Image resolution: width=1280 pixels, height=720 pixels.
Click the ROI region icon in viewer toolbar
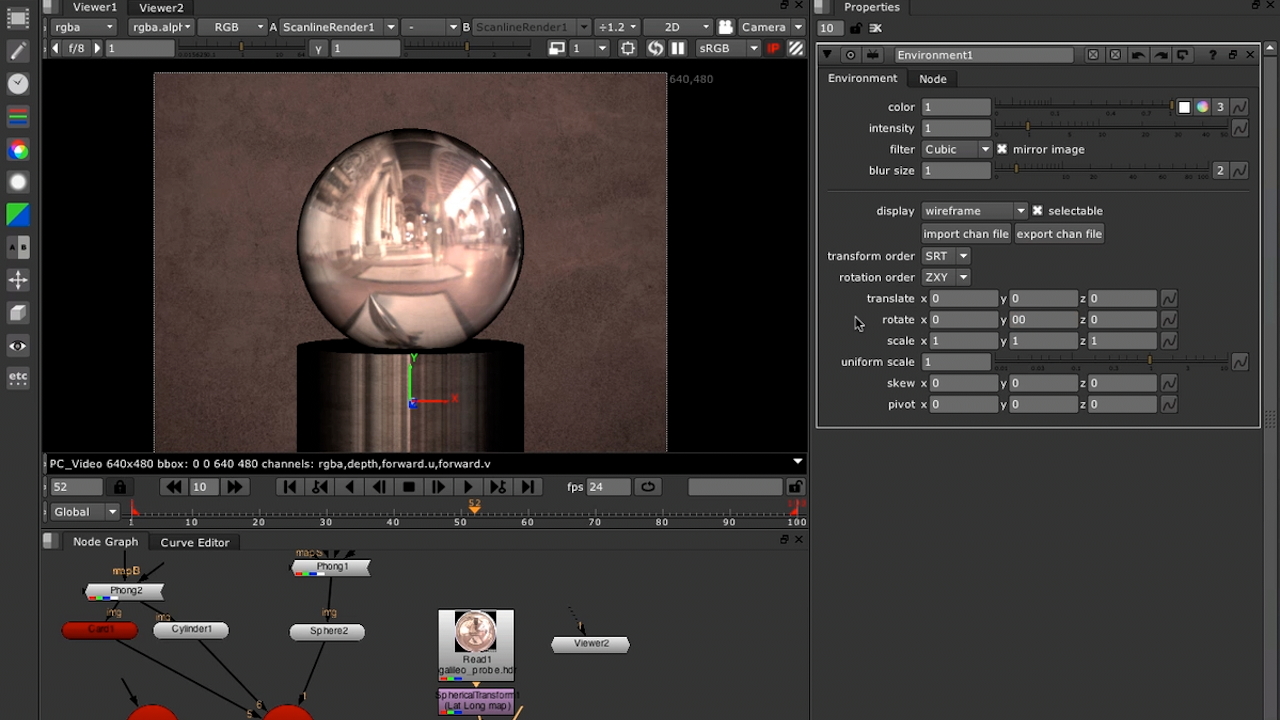628,48
